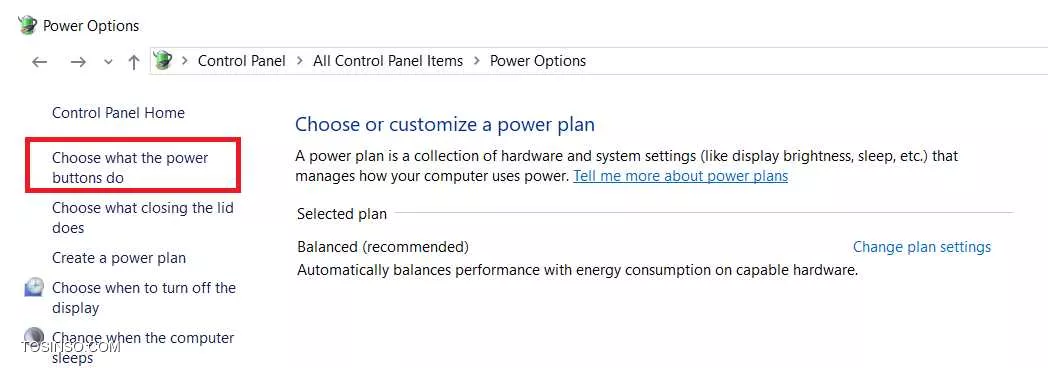Open recent locations dropdown chevron
Image resolution: width=1048 pixels, height=368 pixels.
pos(108,62)
